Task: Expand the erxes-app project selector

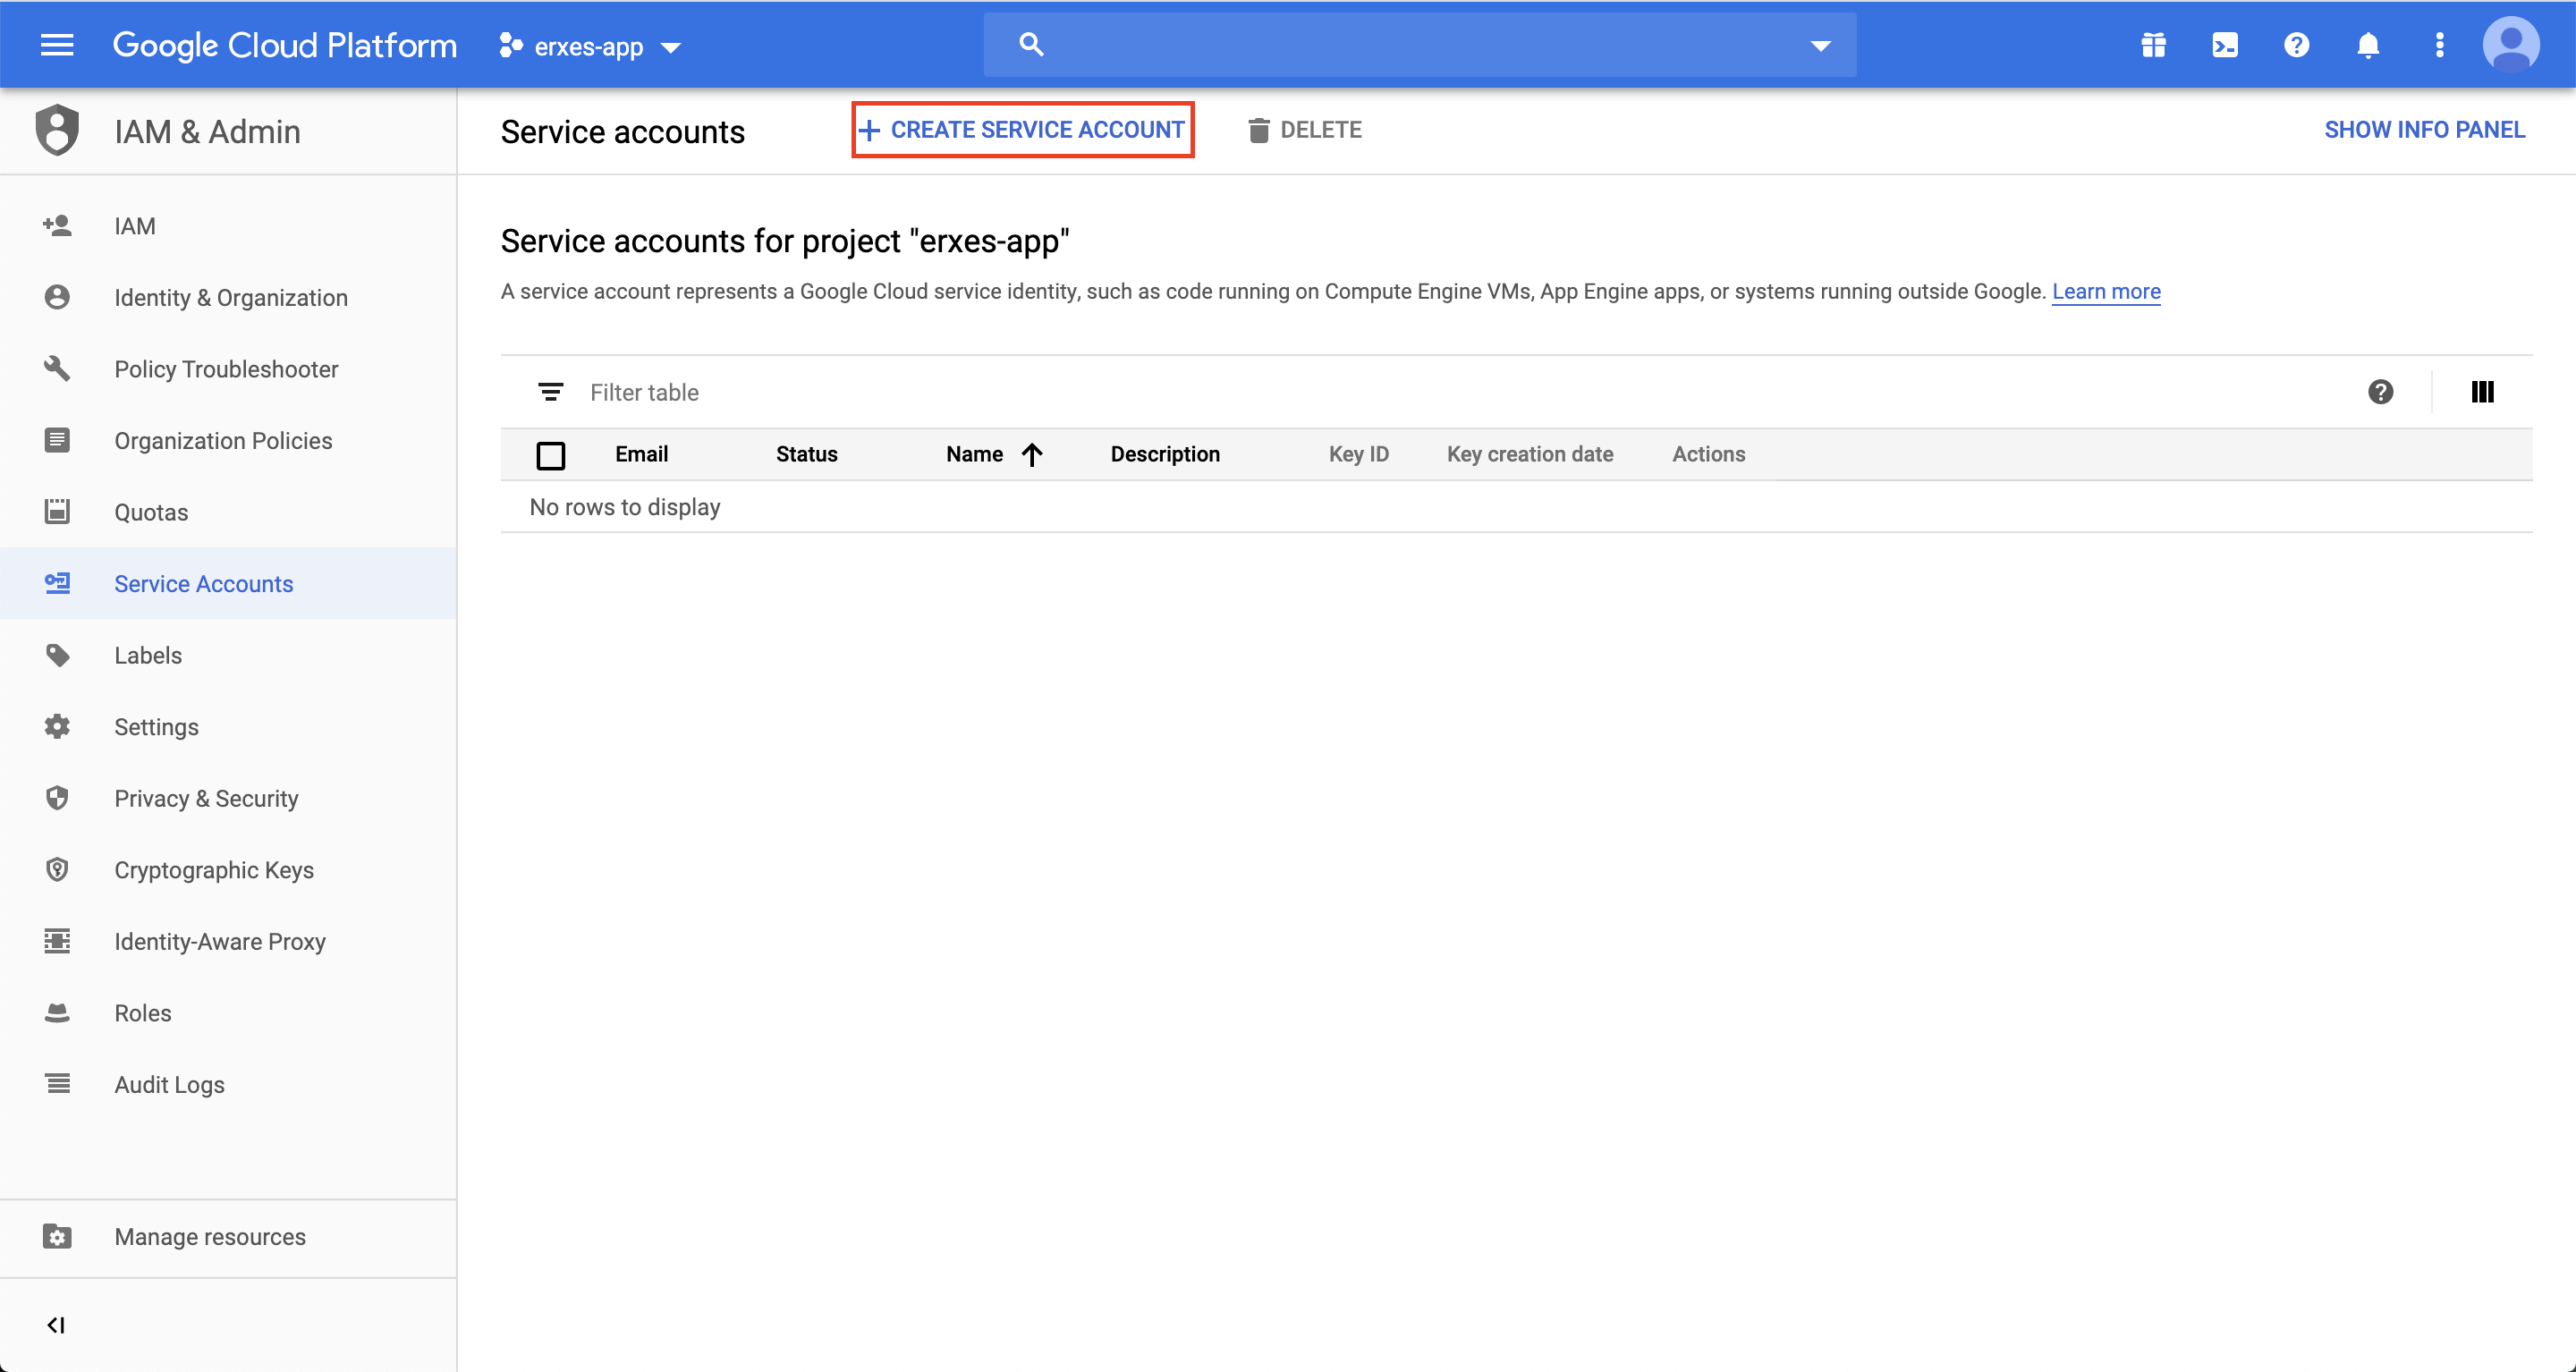Action: pos(590,47)
